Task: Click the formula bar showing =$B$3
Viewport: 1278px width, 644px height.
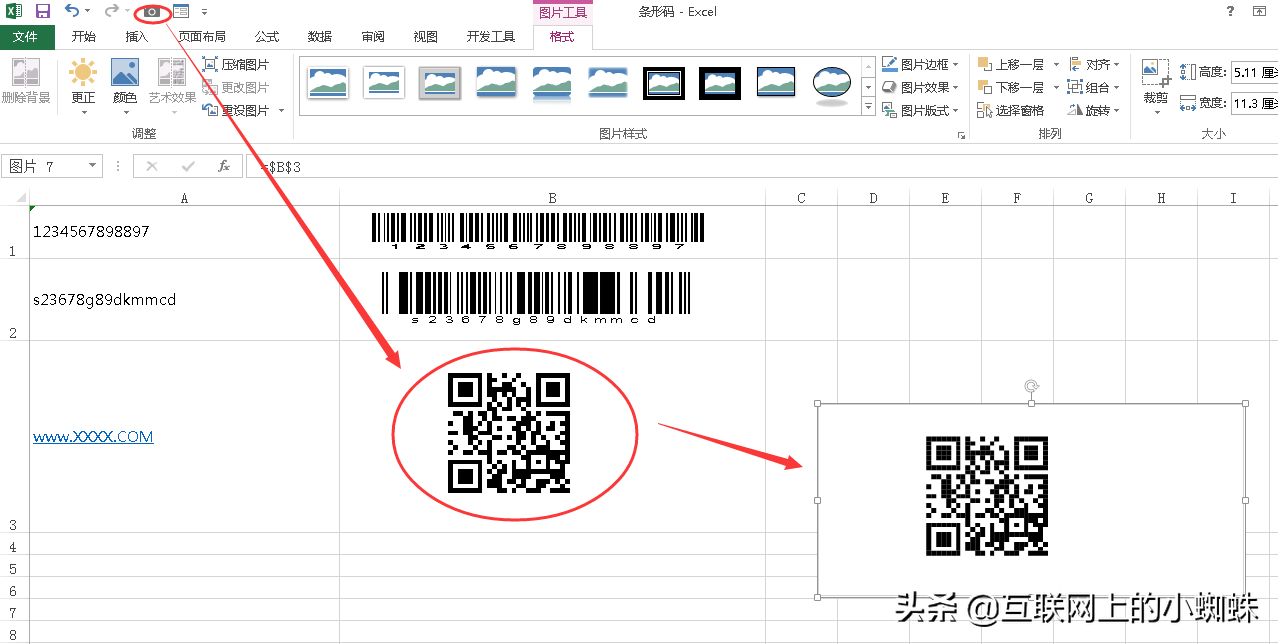Action: coord(762,166)
